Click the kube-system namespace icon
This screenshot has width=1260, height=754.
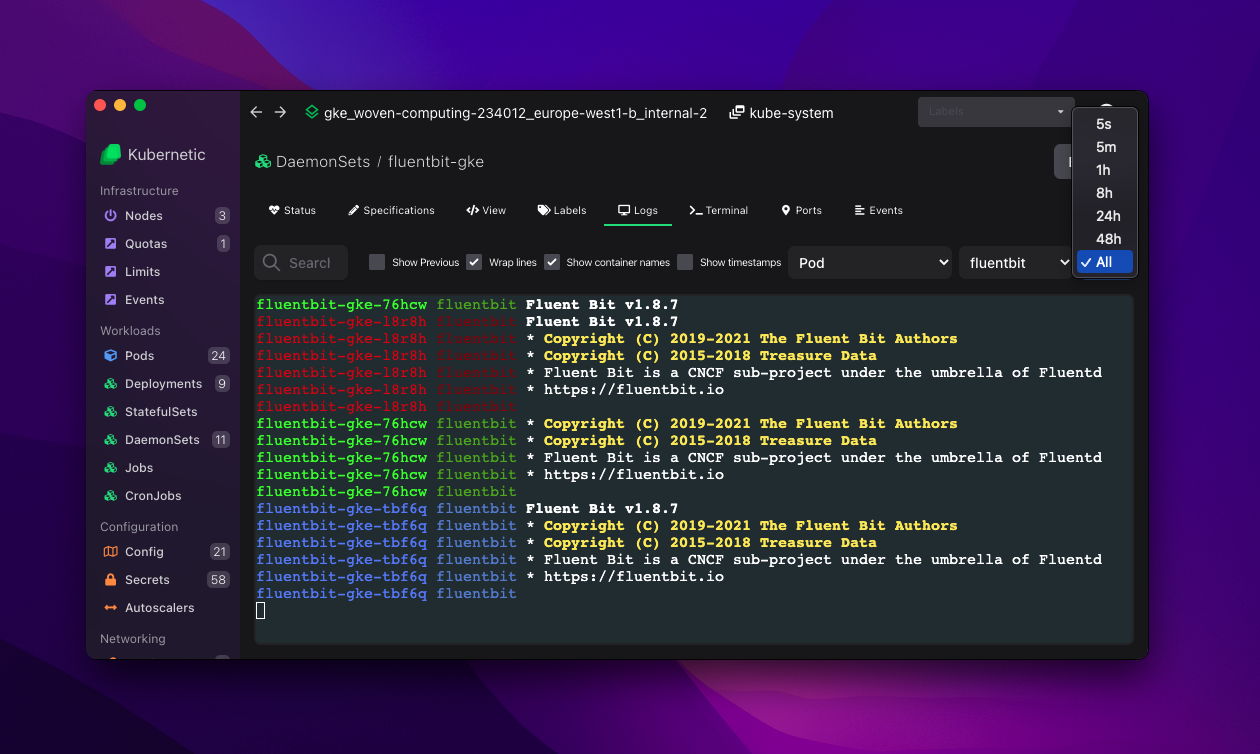[737, 113]
